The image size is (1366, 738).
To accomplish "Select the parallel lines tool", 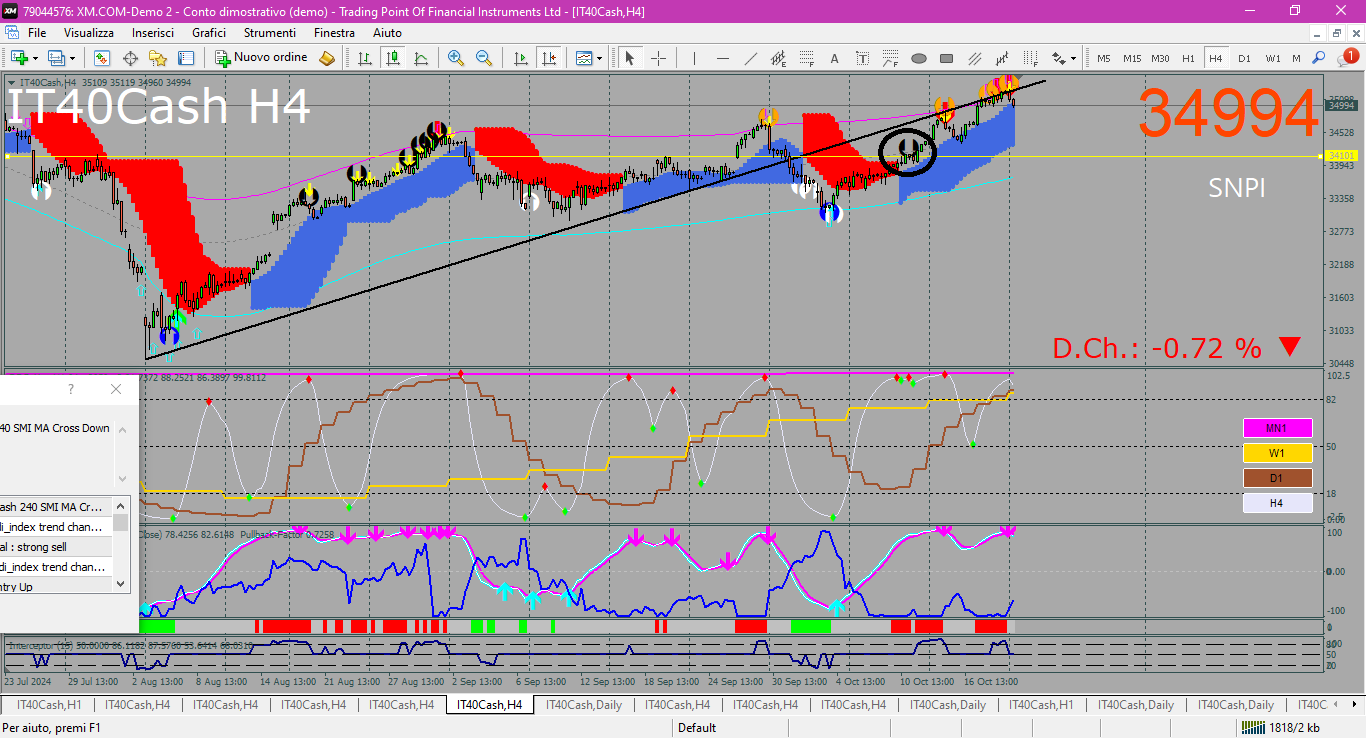I will [974, 58].
